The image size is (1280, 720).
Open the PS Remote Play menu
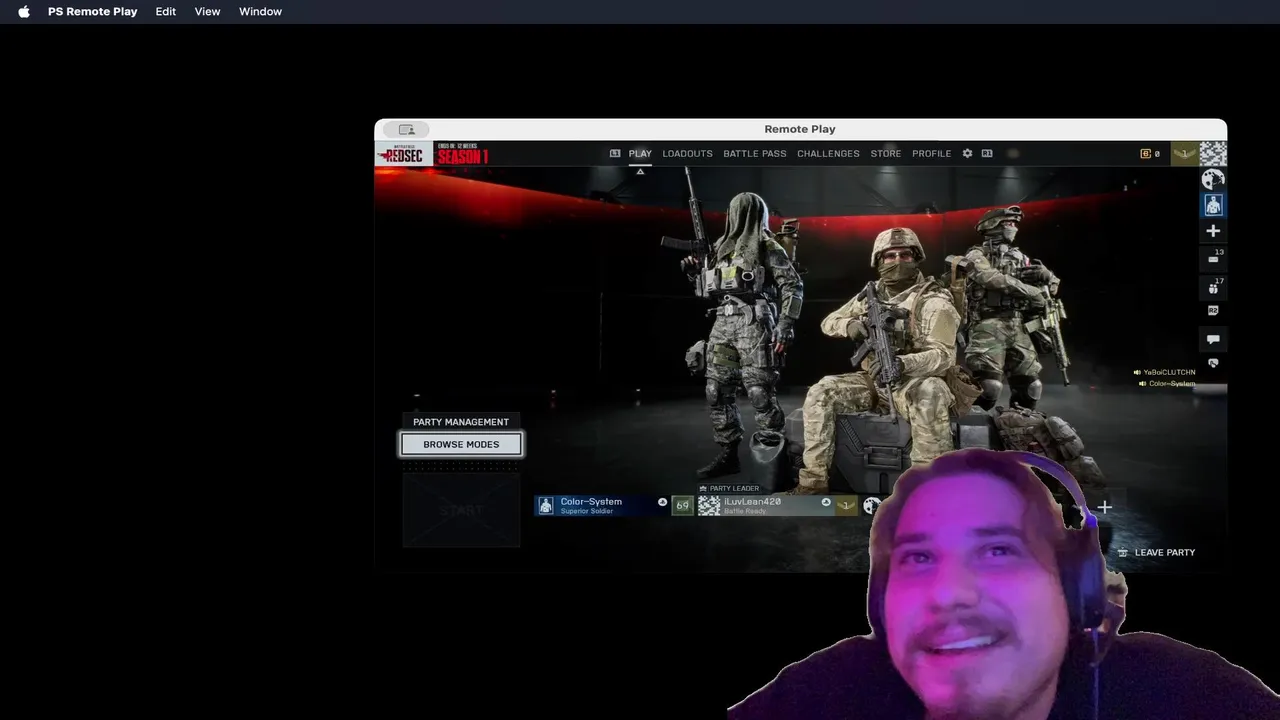[x=92, y=12]
